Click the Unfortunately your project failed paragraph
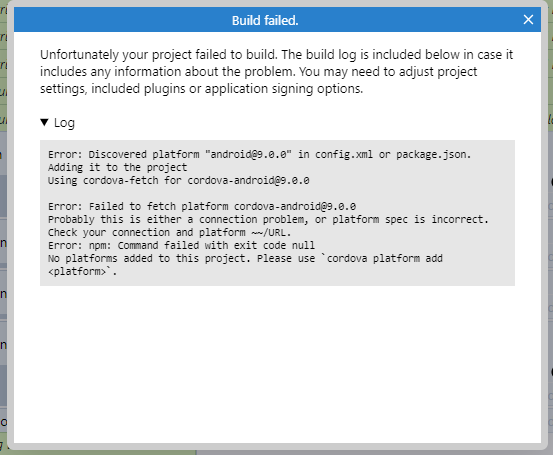The width and height of the screenshot is (553, 455). tap(276, 72)
